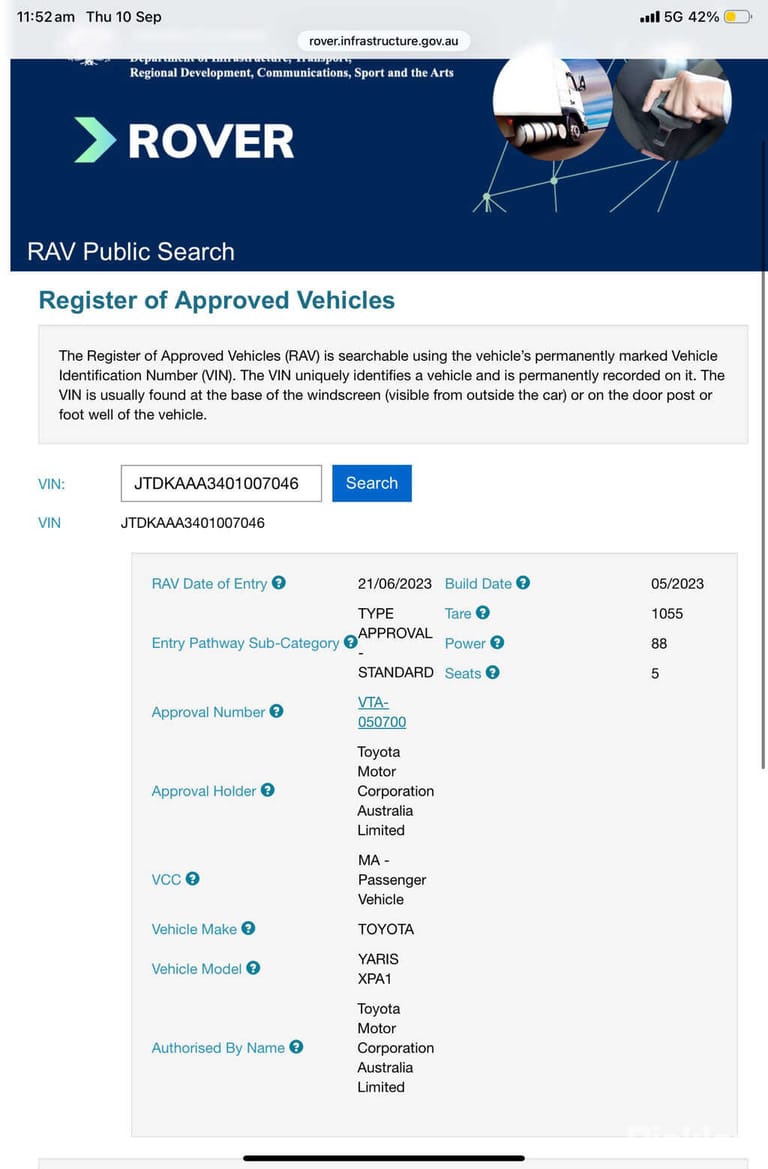Click the 21/06/2023 entry date value

pyautogui.click(x=394, y=584)
